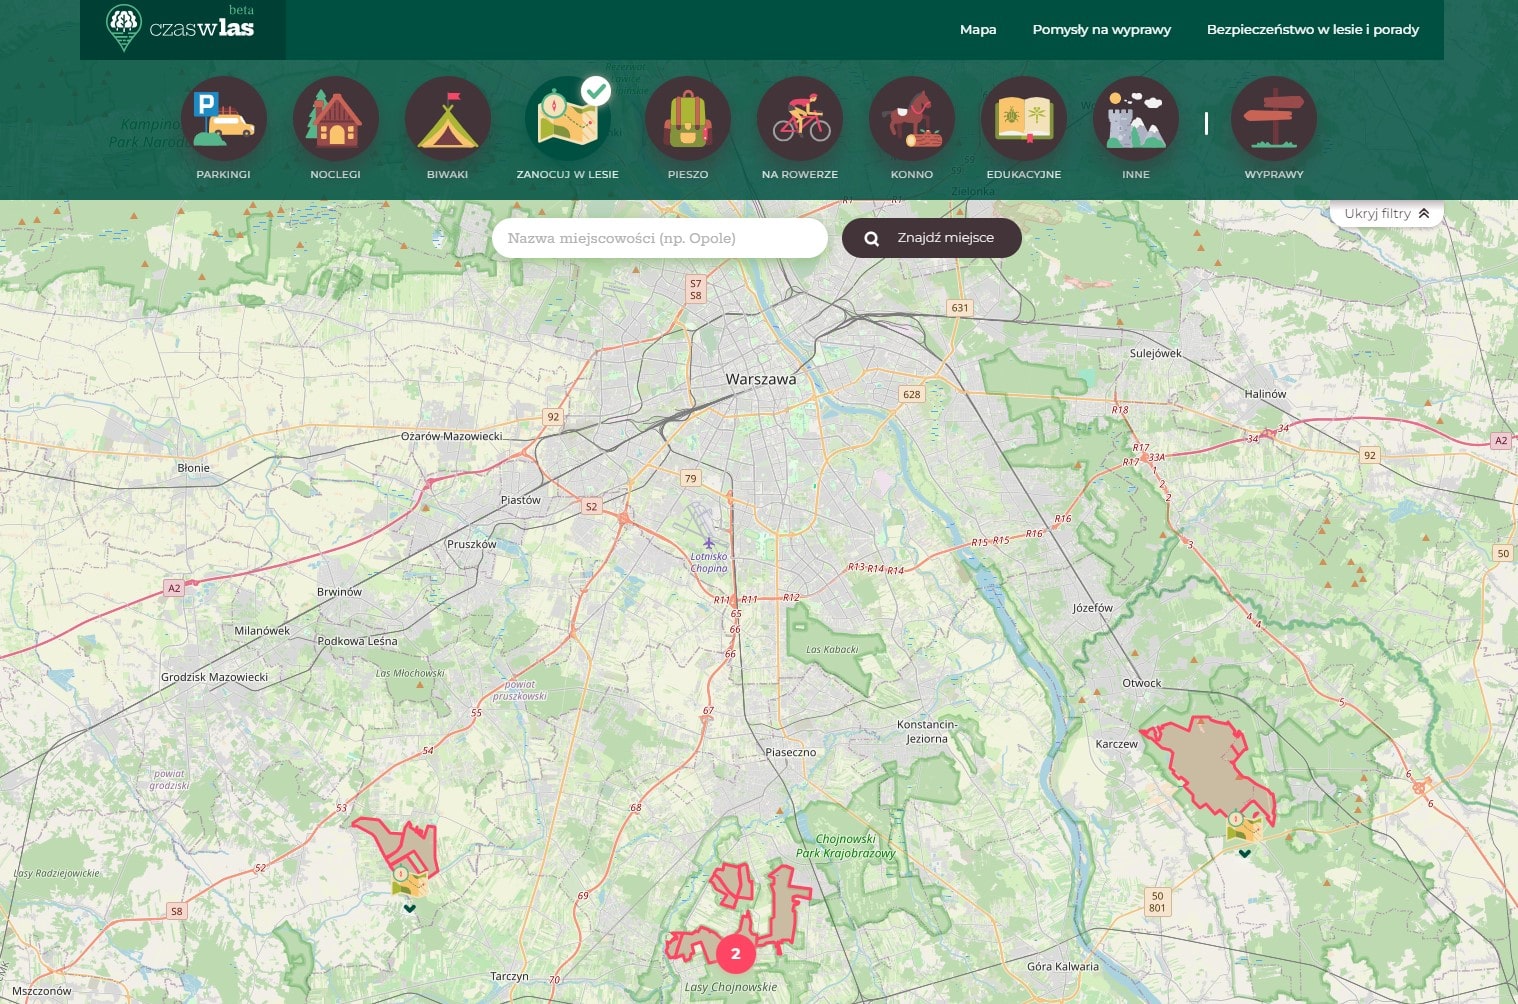Select the Edukacyjne book filter

tap(1024, 119)
